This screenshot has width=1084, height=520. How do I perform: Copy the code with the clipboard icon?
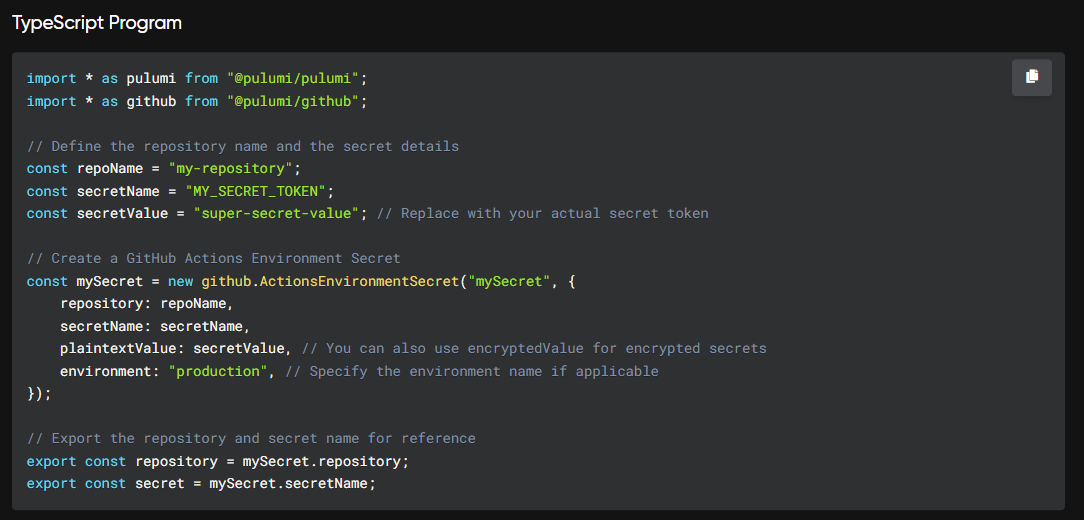pyautogui.click(x=1031, y=77)
